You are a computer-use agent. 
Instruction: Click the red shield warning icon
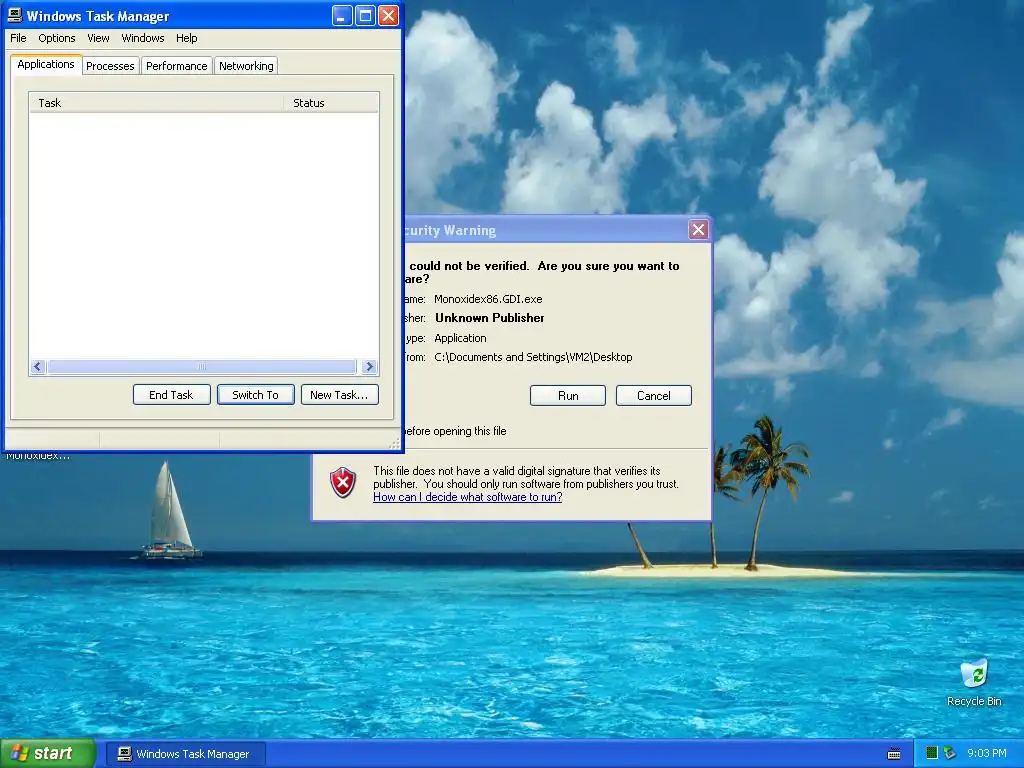pyautogui.click(x=343, y=483)
